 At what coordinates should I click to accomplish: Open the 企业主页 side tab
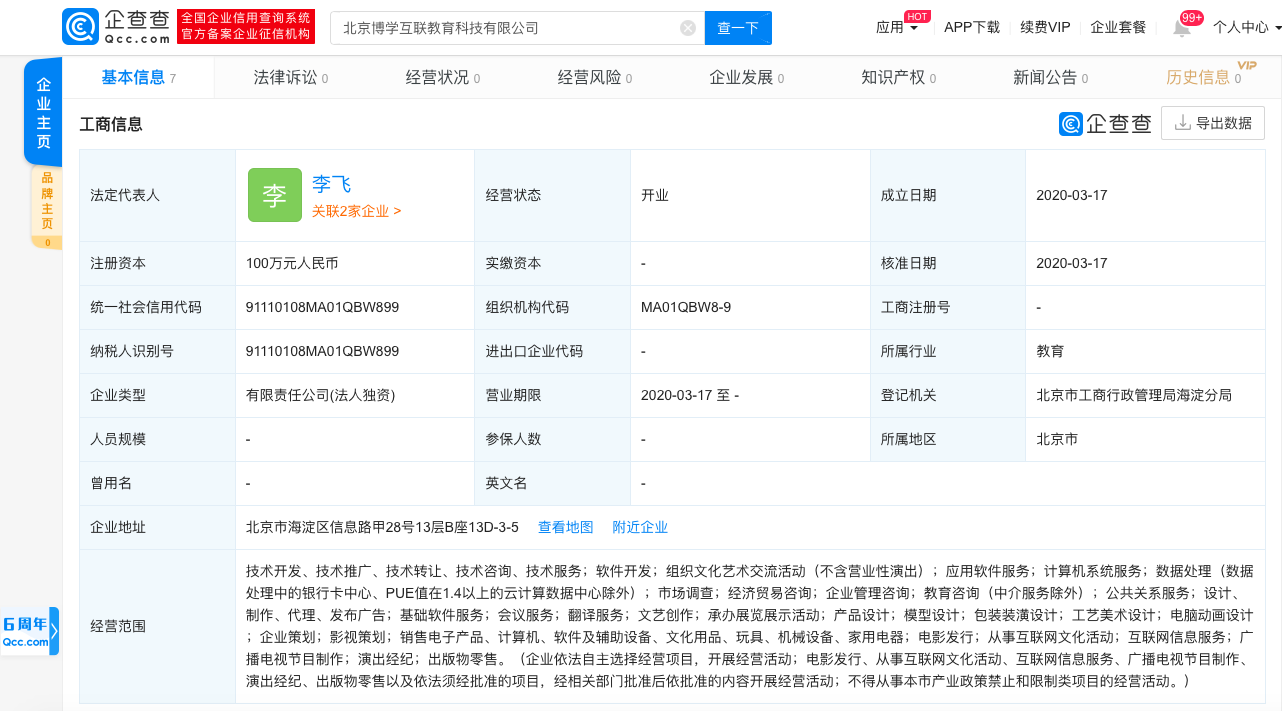click(43, 112)
